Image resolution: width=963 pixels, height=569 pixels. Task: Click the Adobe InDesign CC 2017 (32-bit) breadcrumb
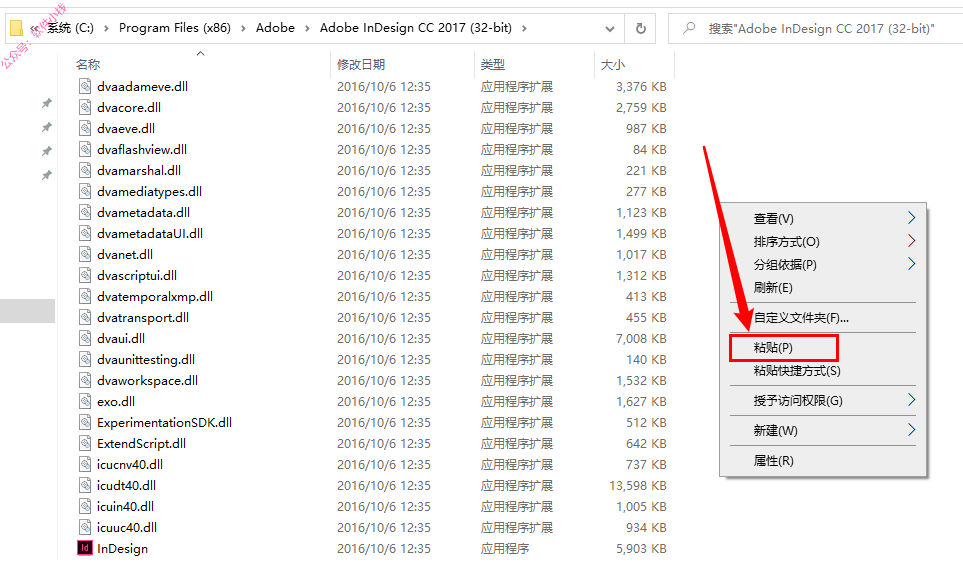(416, 28)
